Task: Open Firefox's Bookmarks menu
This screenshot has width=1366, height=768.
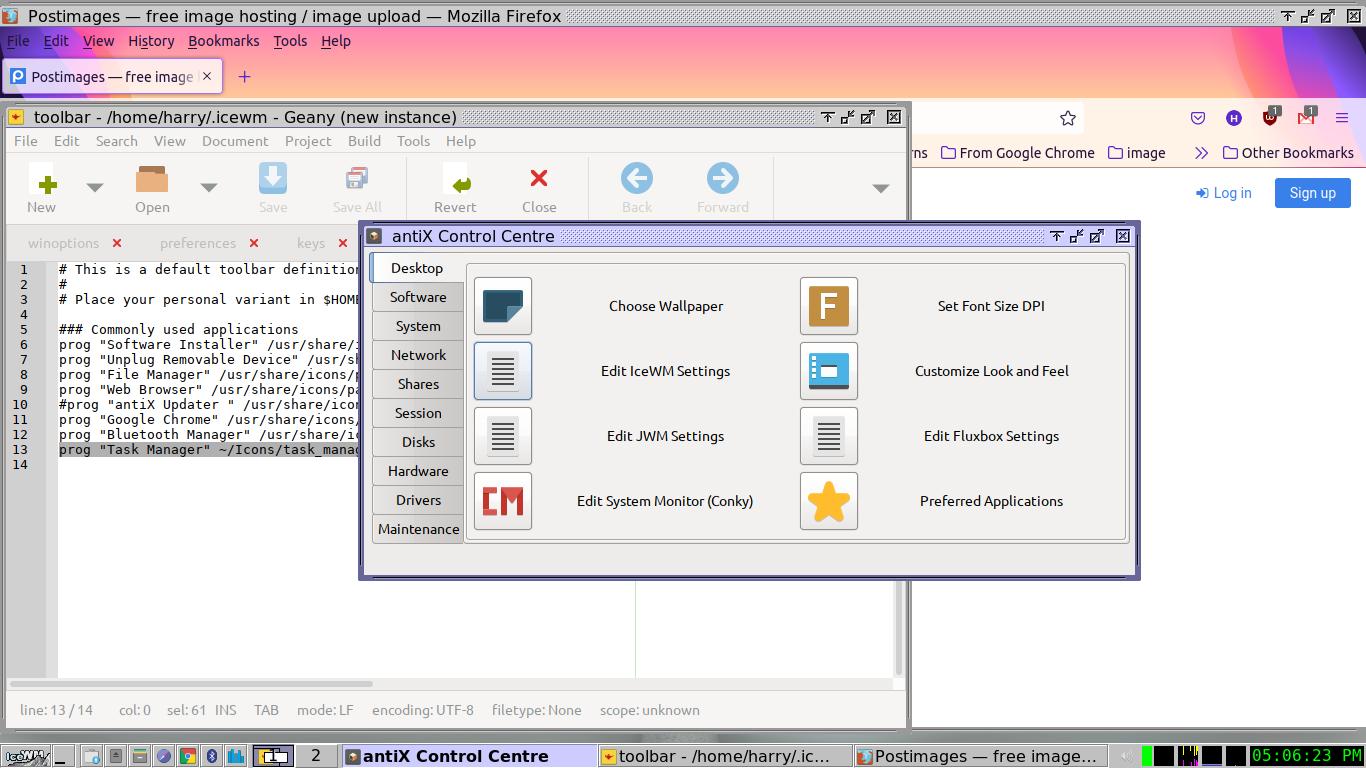Action: (x=223, y=41)
